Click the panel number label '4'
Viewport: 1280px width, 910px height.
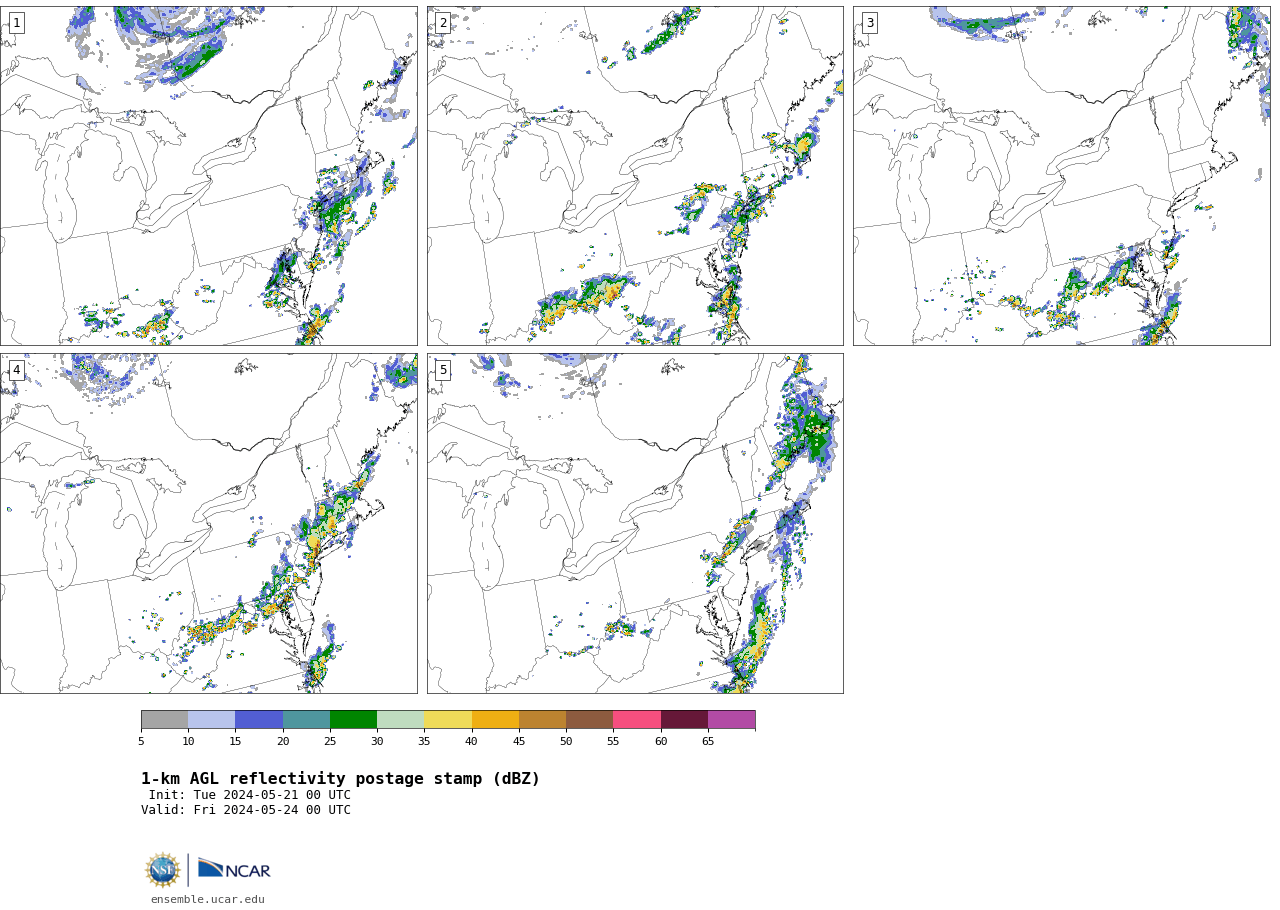pos(16,370)
